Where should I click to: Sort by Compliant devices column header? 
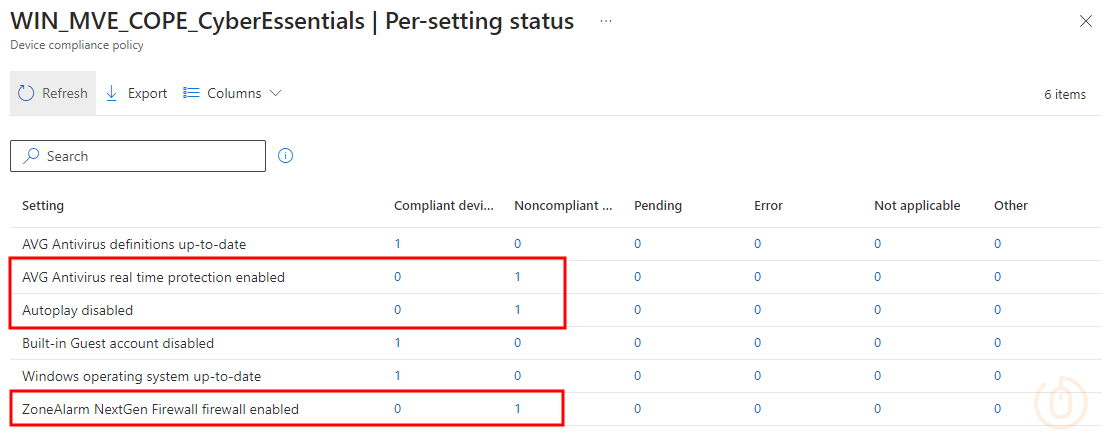[x=444, y=206]
